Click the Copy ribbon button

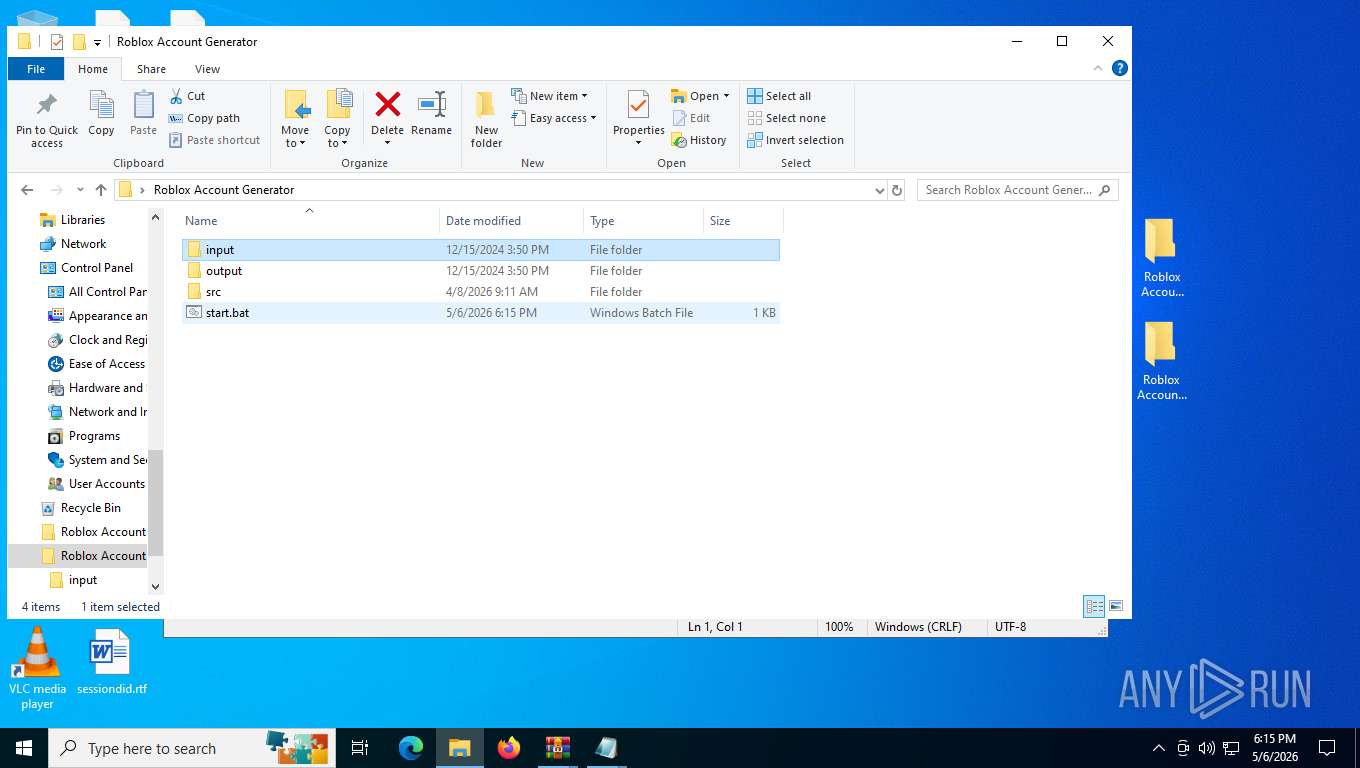(x=101, y=114)
